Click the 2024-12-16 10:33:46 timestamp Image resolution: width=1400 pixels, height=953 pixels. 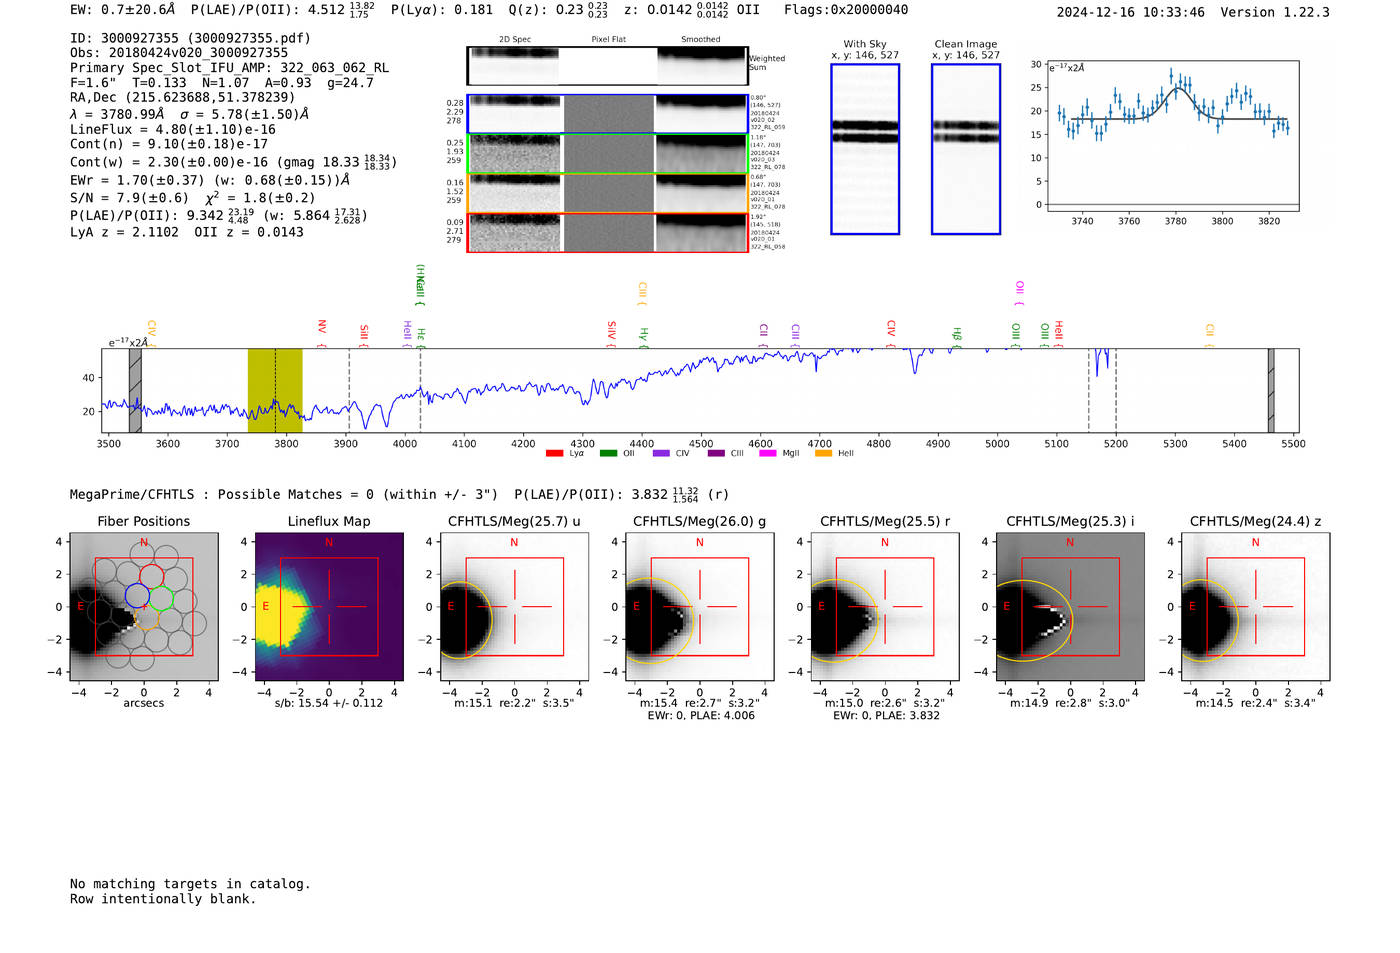tap(1131, 12)
